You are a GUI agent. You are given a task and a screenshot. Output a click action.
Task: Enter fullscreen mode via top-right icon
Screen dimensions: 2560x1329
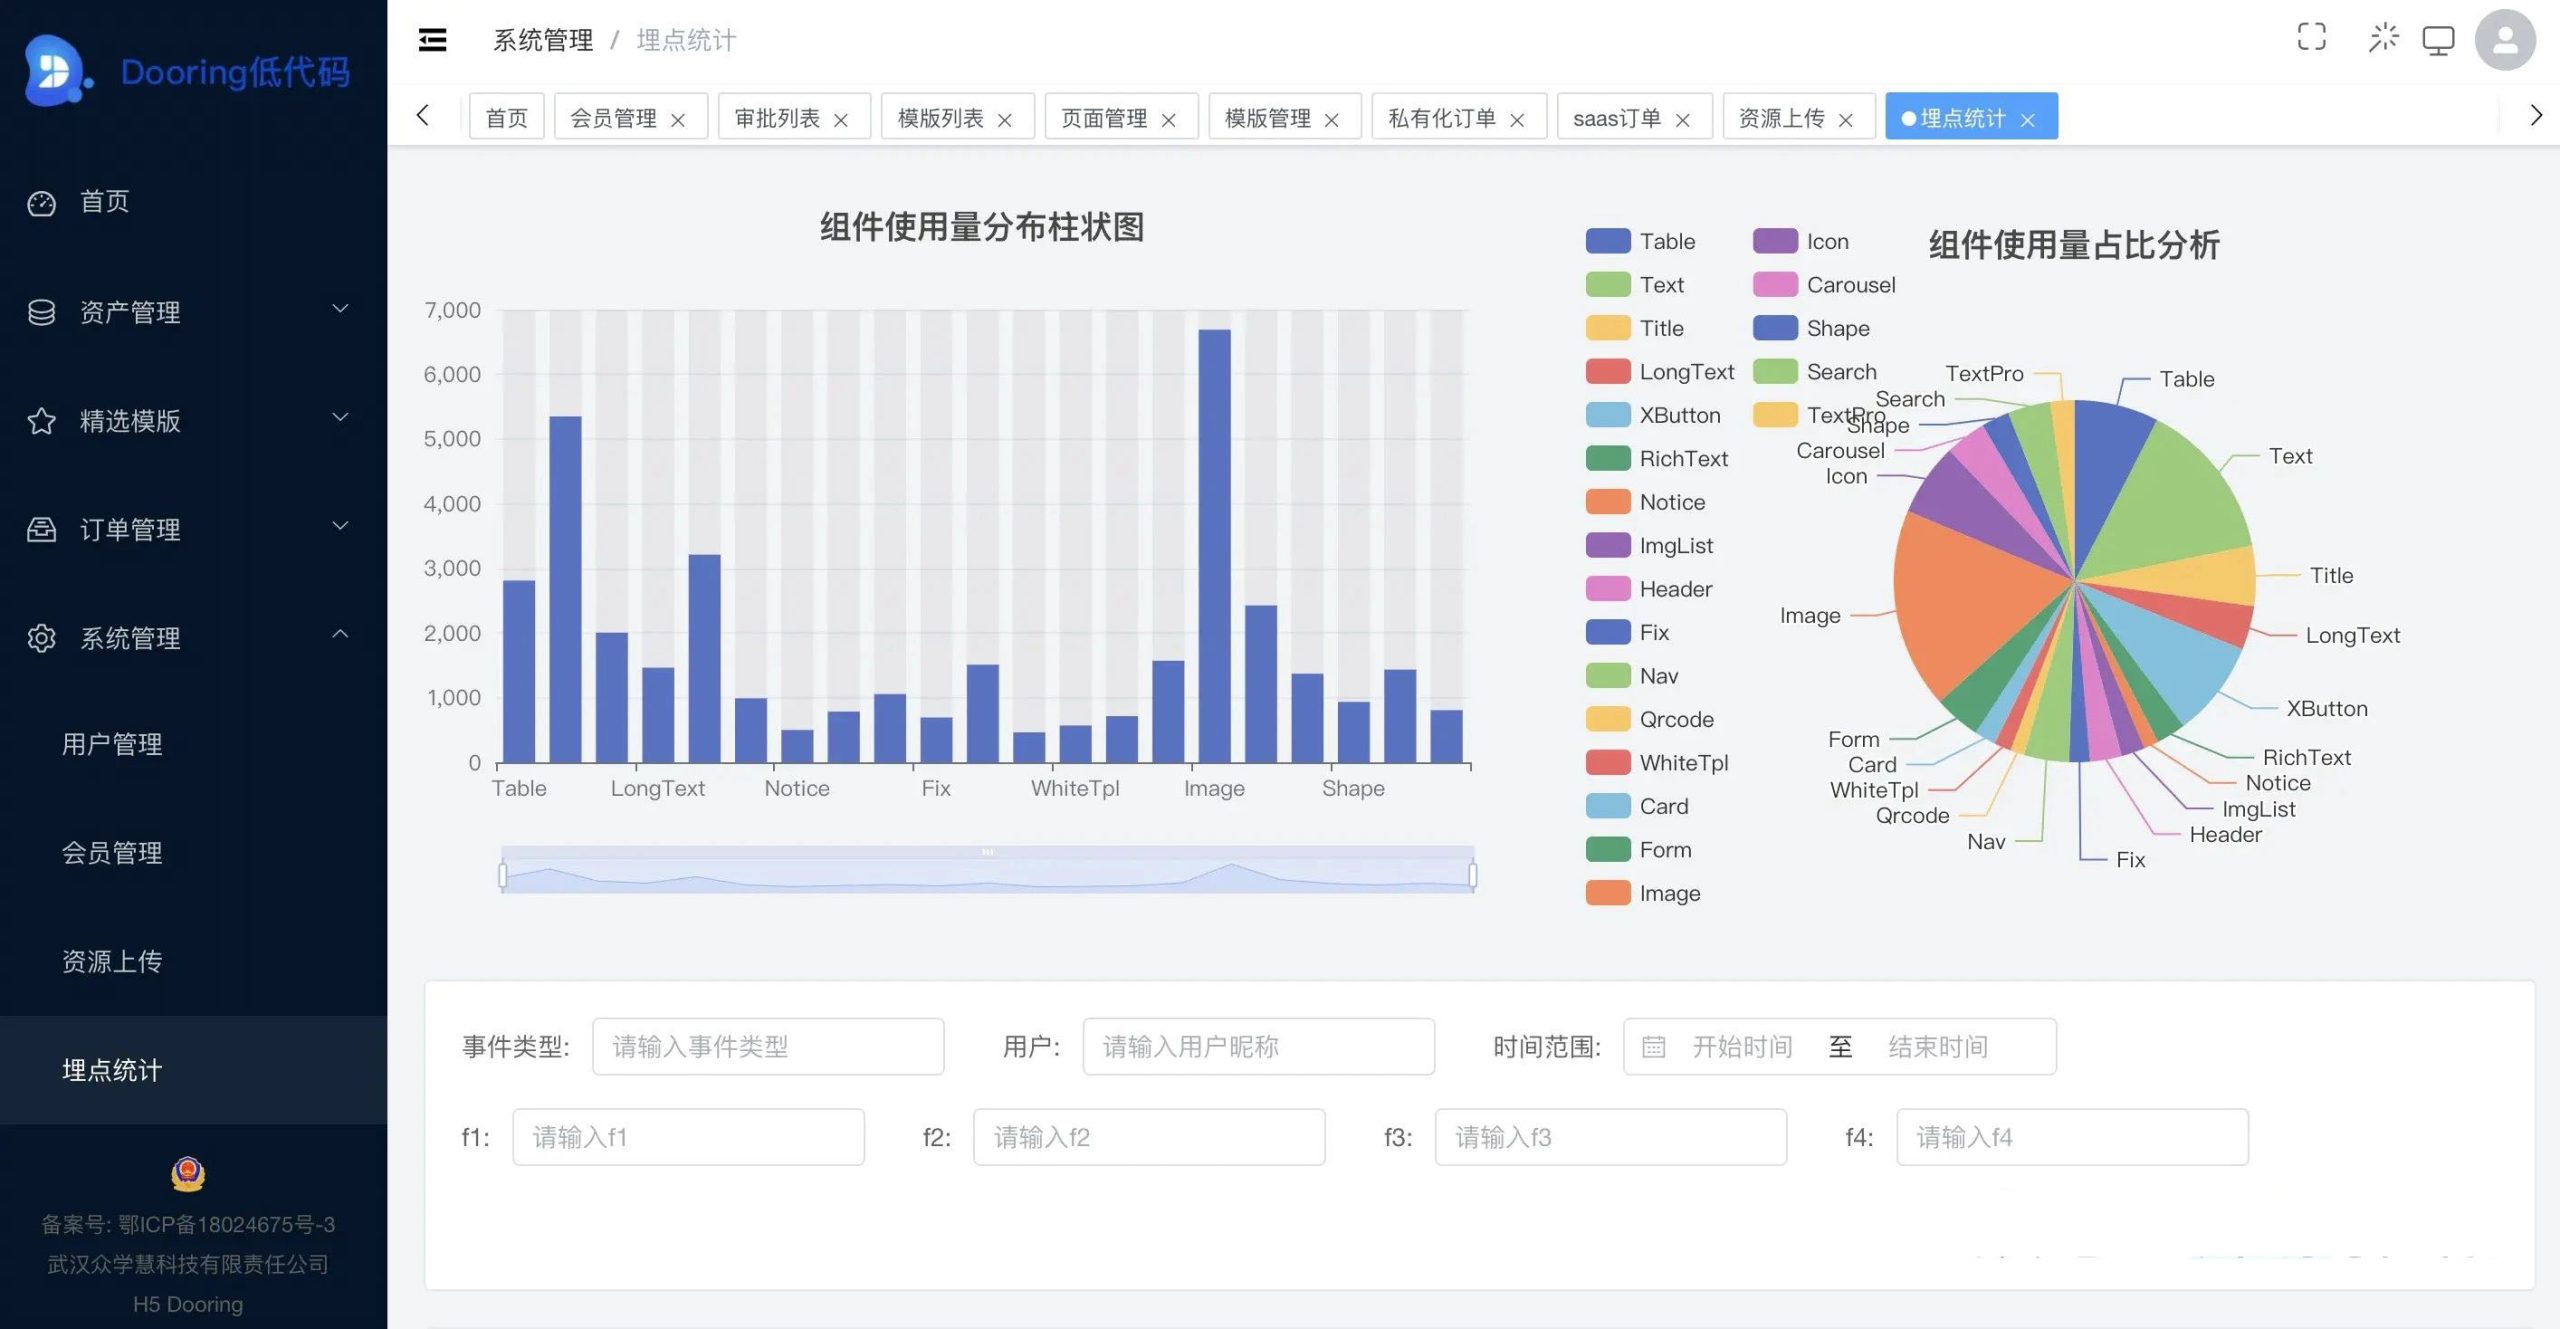coord(2311,38)
